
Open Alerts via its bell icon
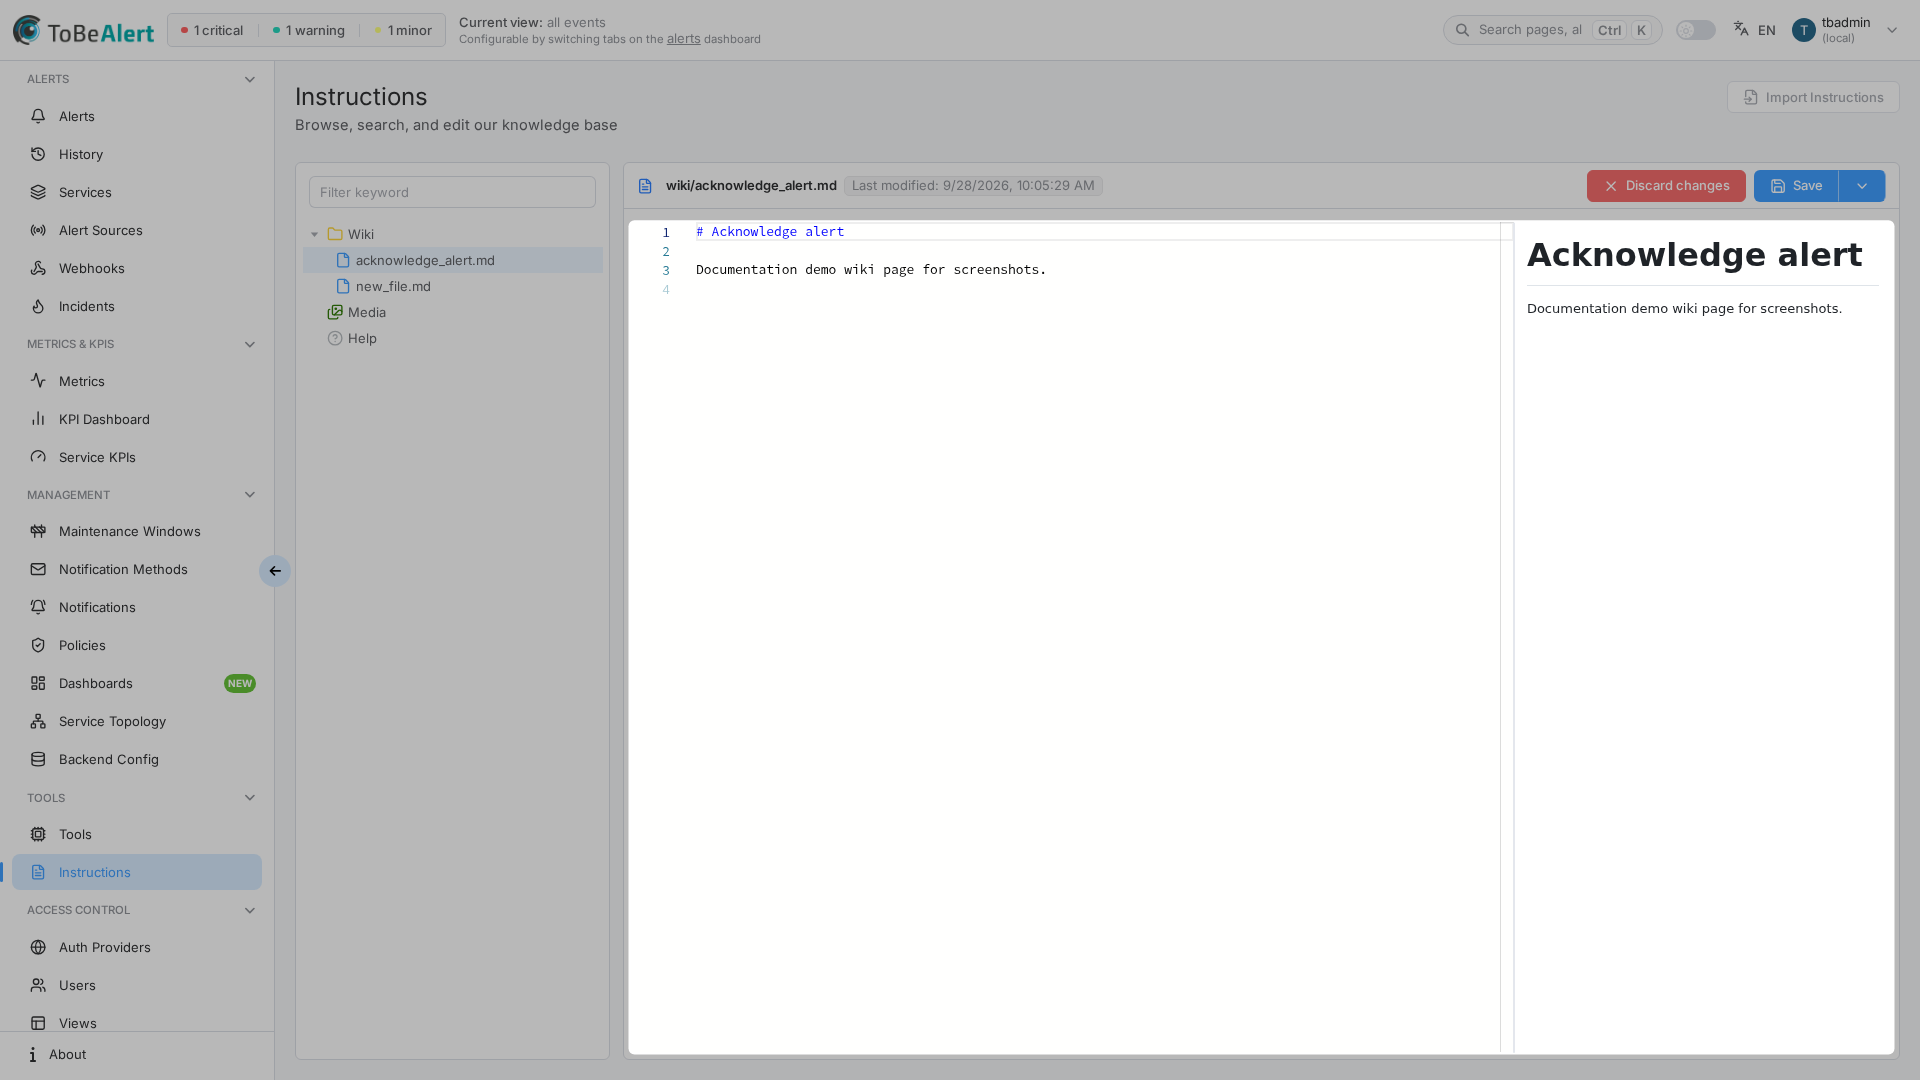(38, 116)
